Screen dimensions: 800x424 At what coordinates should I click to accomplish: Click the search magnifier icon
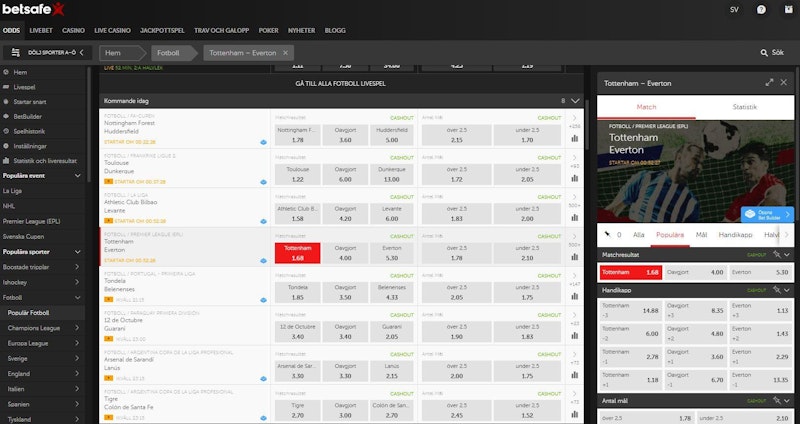tap(765, 52)
